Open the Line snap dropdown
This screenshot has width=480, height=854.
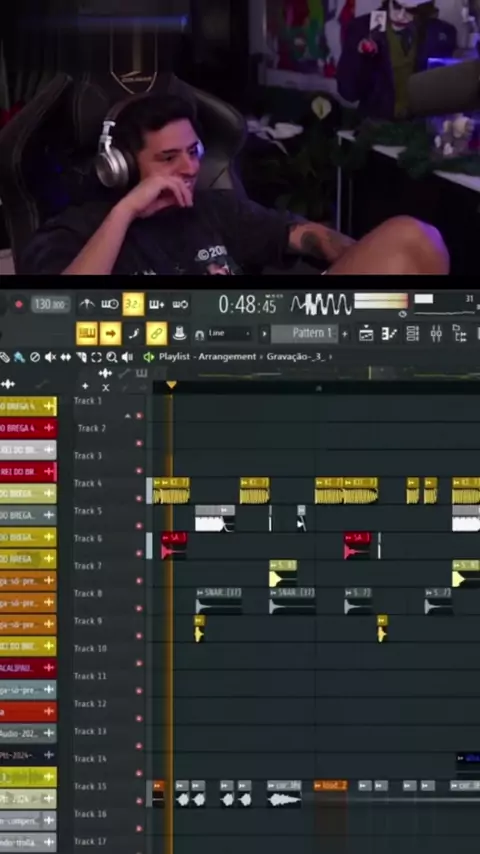(x=229, y=333)
